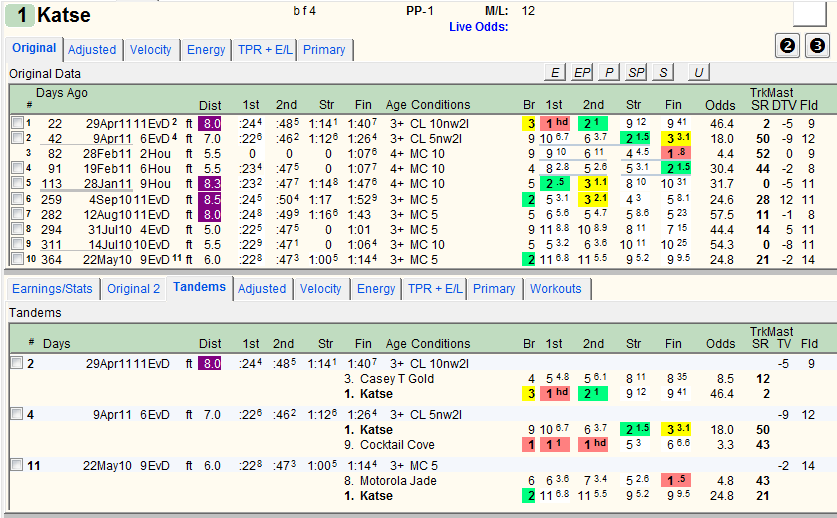This screenshot has height=518, width=837.
Task: Open the top Energy tab
Action: [x=206, y=50]
